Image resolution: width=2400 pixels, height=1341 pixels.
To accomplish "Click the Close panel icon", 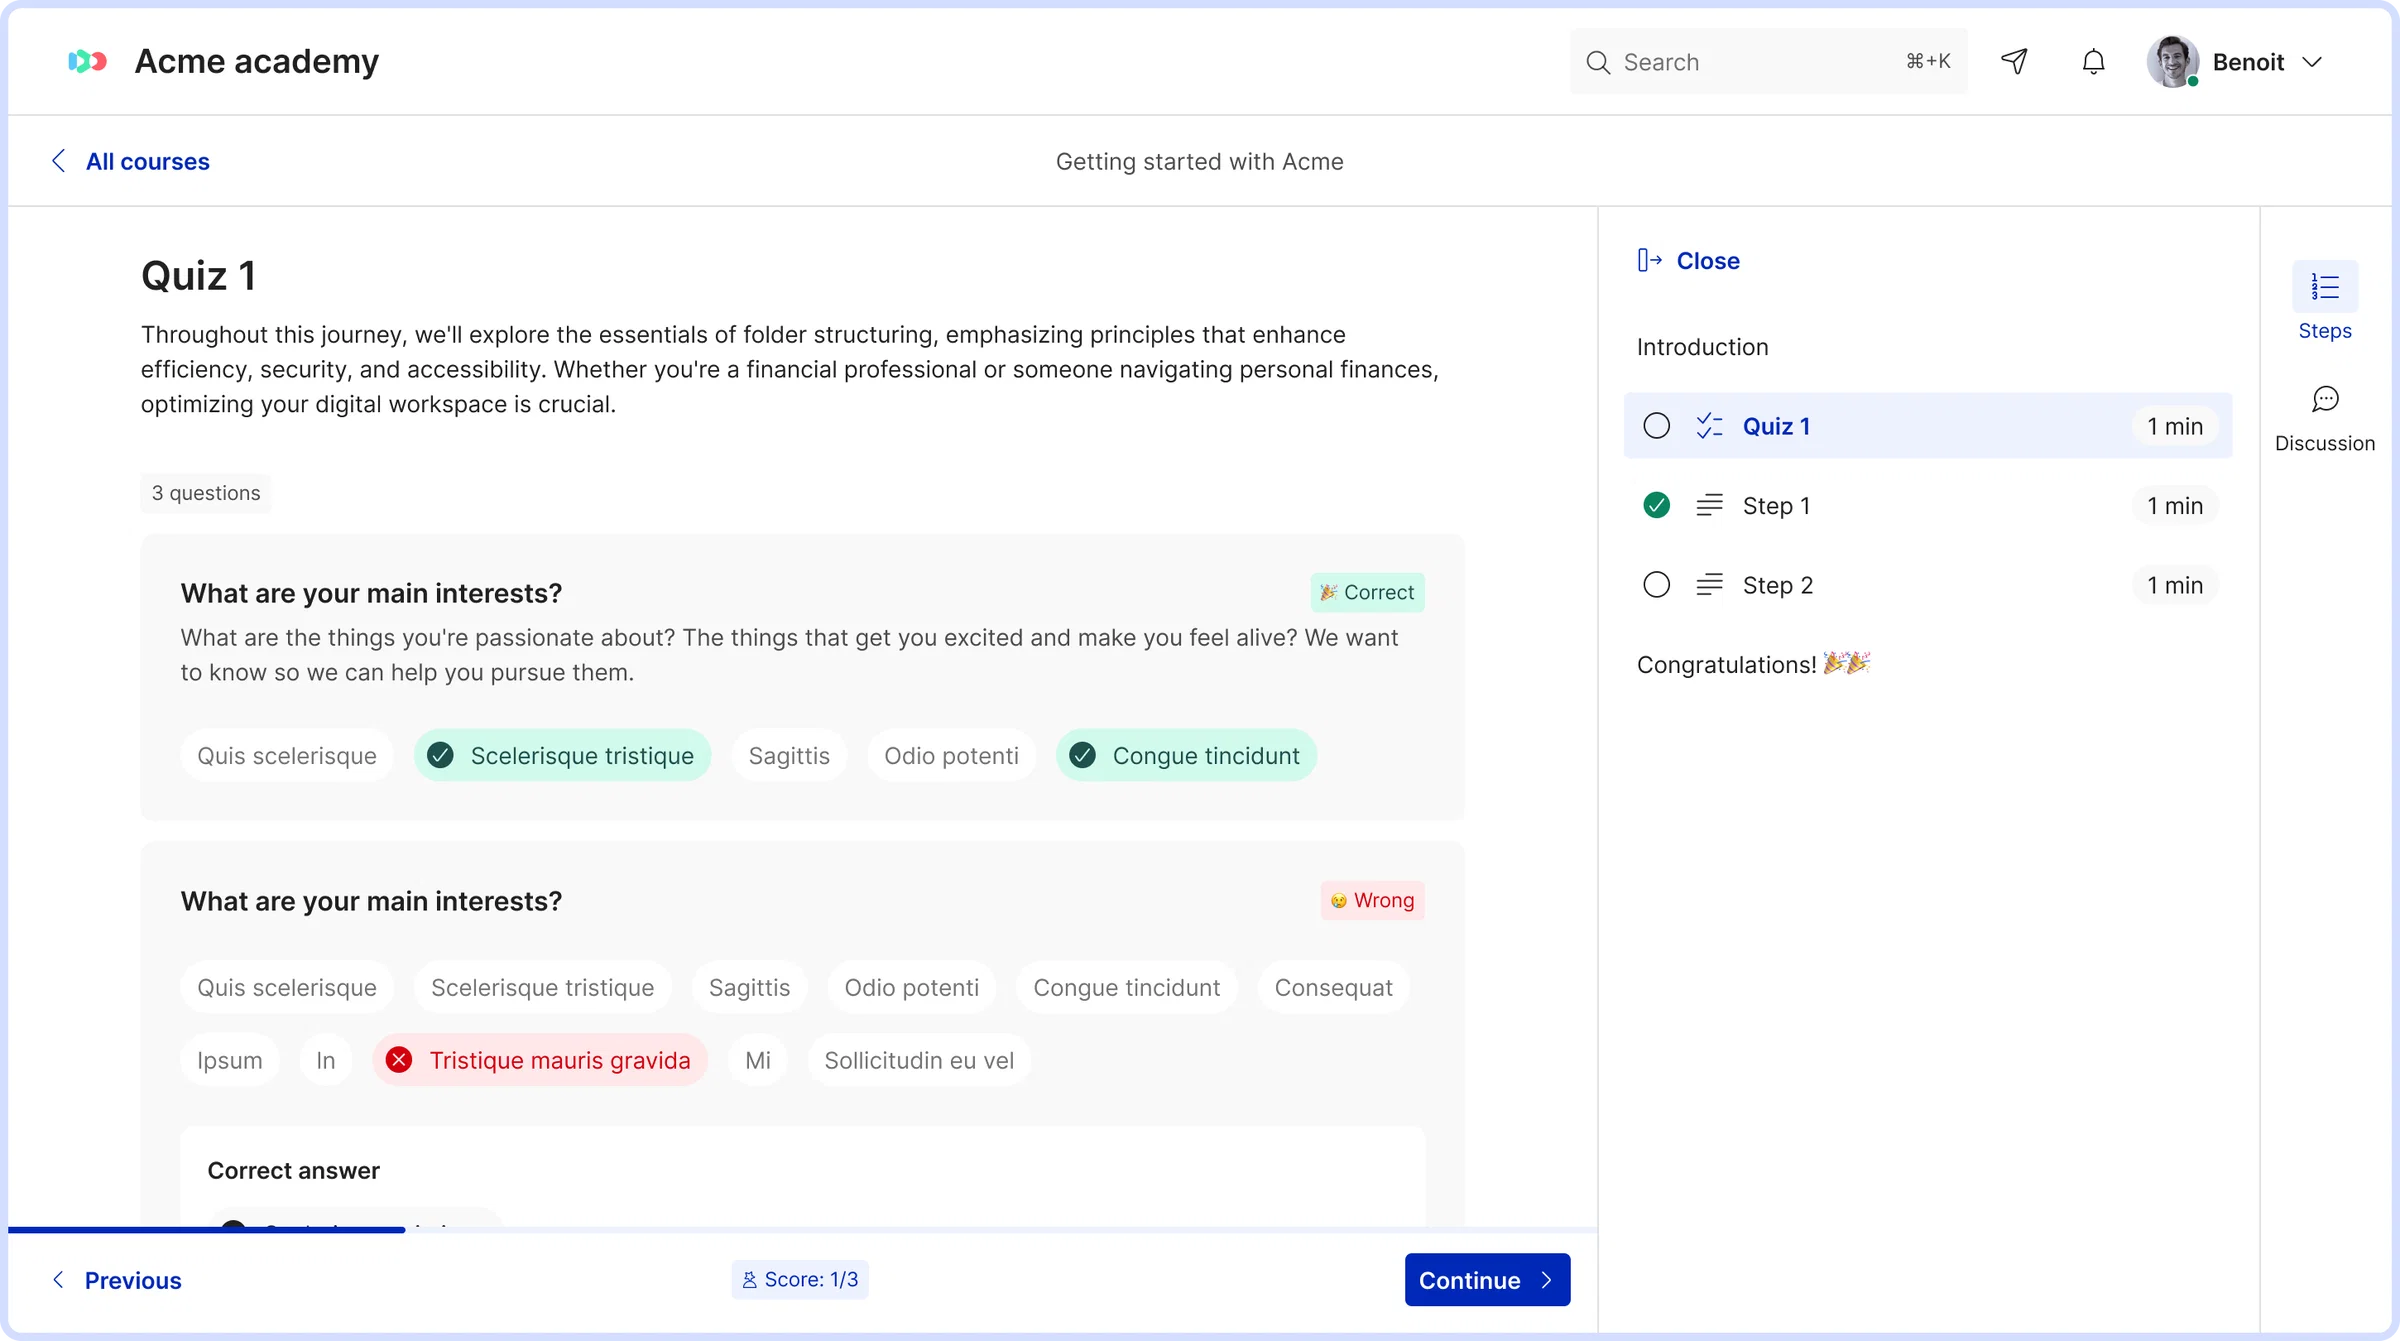I will point(1650,260).
